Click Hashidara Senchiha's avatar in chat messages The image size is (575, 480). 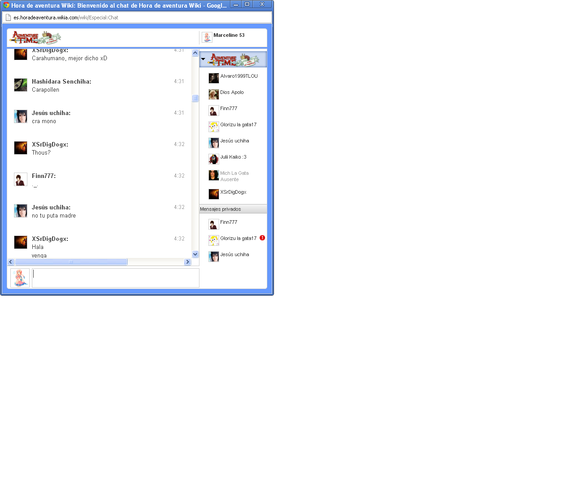click(21, 85)
